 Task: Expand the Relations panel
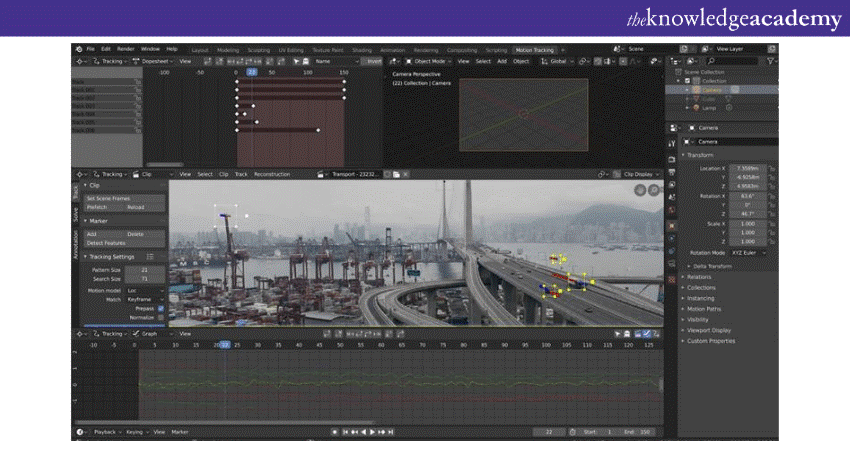tap(700, 277)
